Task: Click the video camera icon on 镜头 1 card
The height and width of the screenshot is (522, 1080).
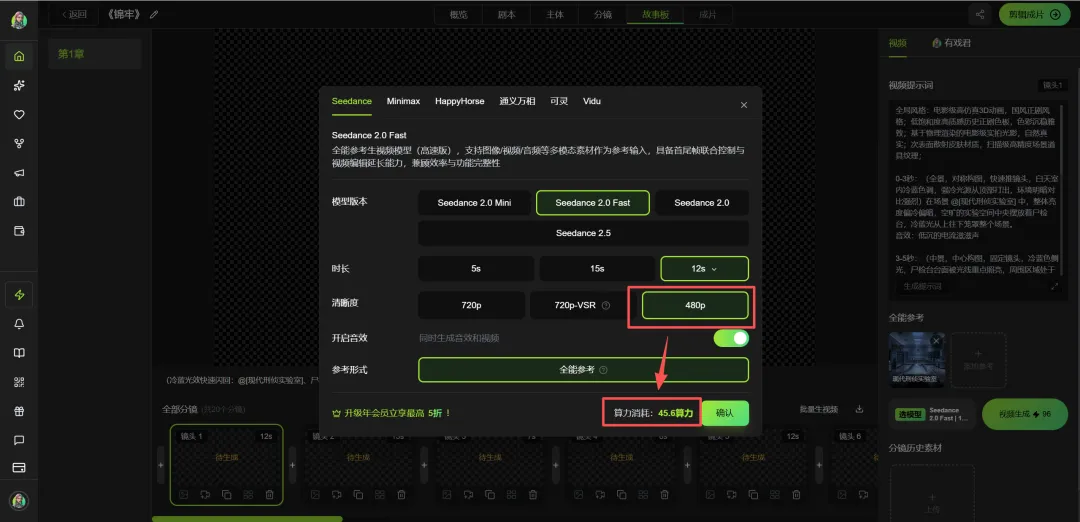Action: coord(205,494)
